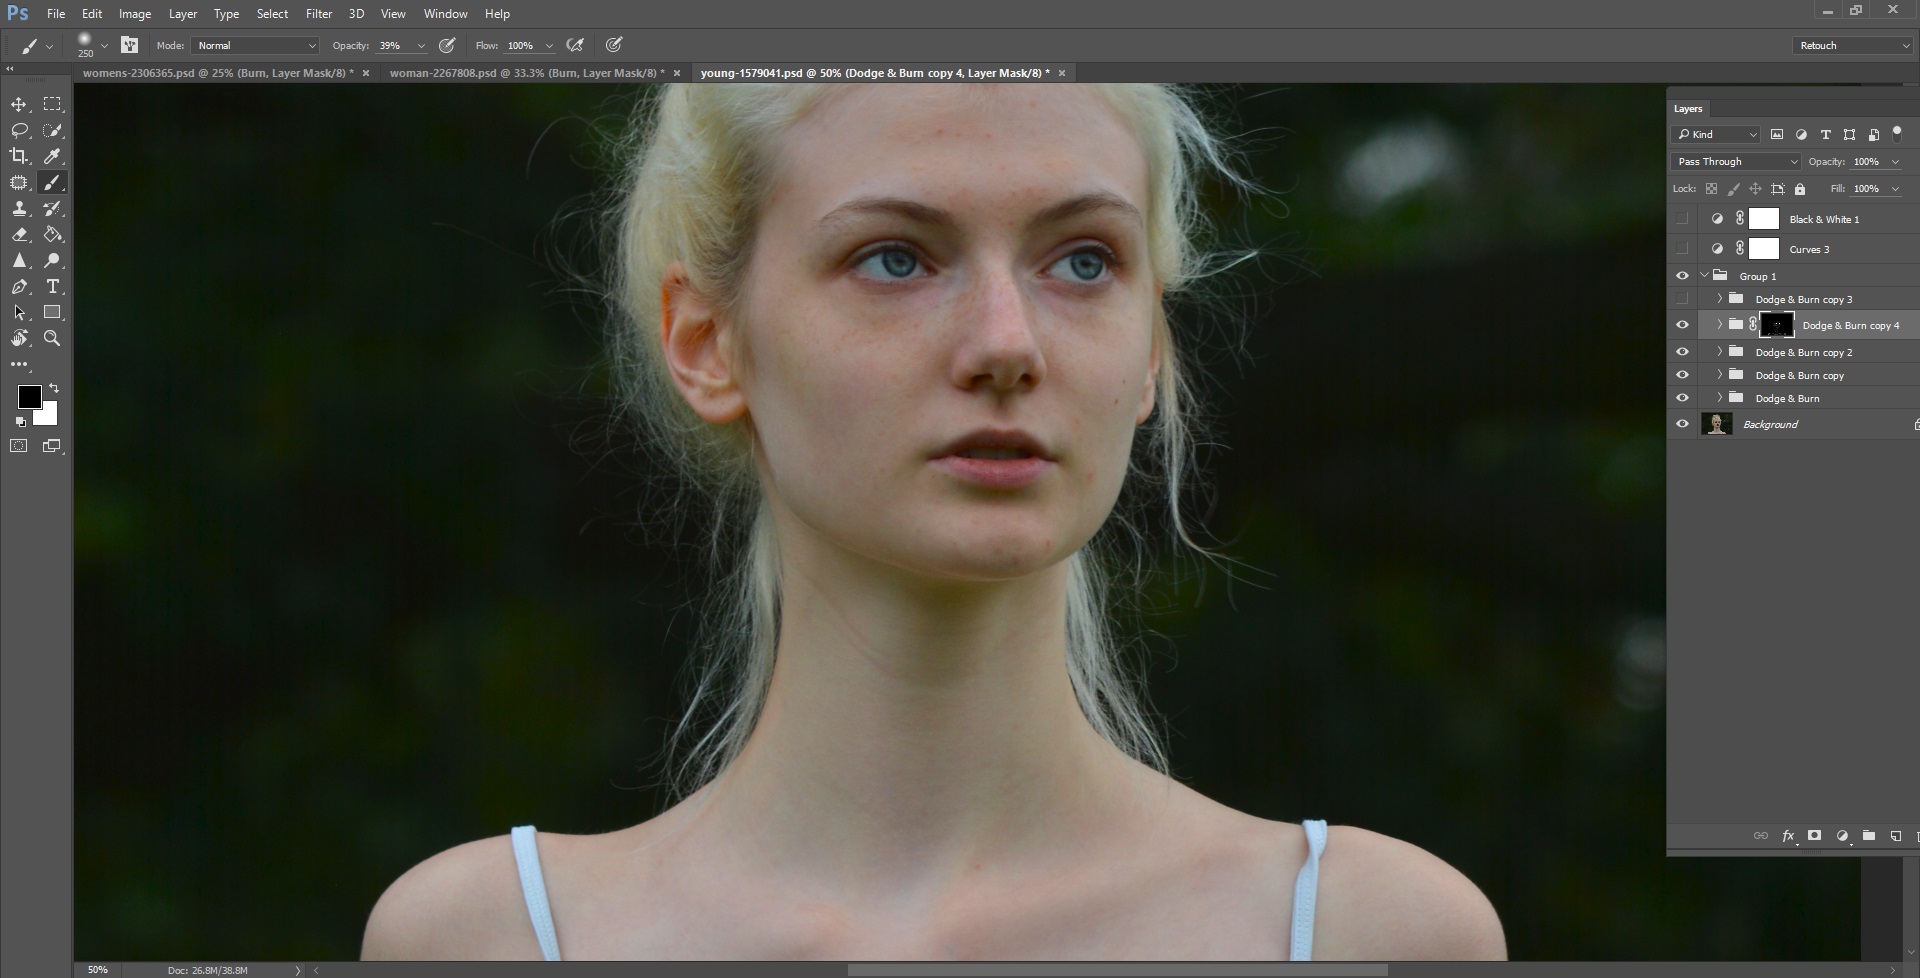Select the Crop tool

18,156
